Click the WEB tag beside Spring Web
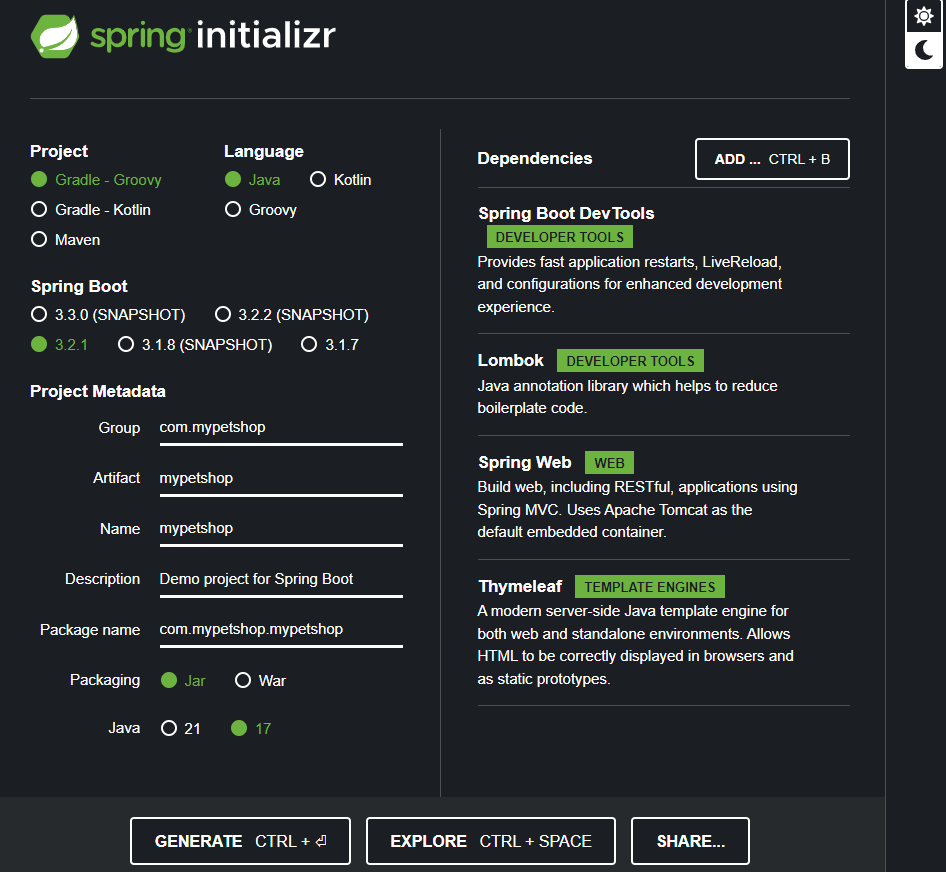 tap(609, 463)
